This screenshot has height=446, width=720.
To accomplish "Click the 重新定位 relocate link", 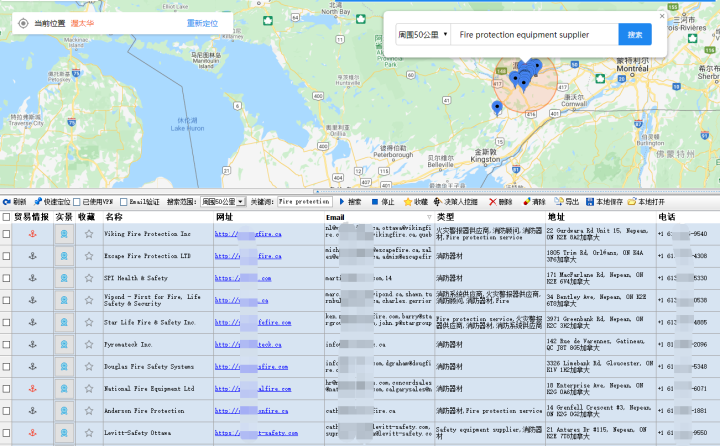I will (x=202, y=23).
